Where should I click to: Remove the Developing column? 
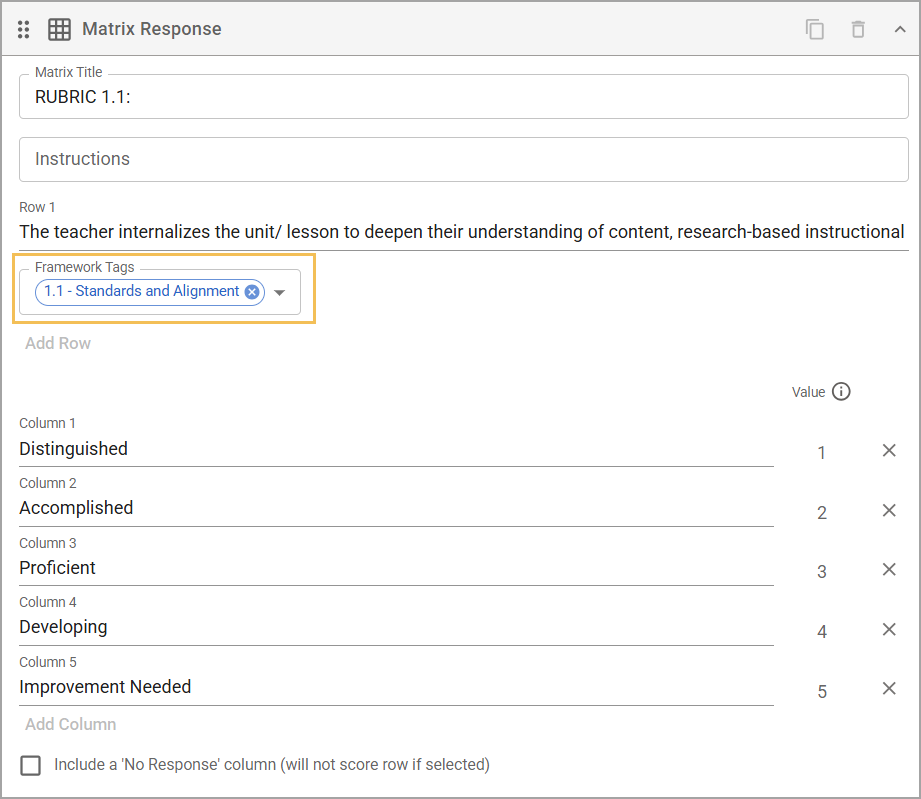(889, 629)
